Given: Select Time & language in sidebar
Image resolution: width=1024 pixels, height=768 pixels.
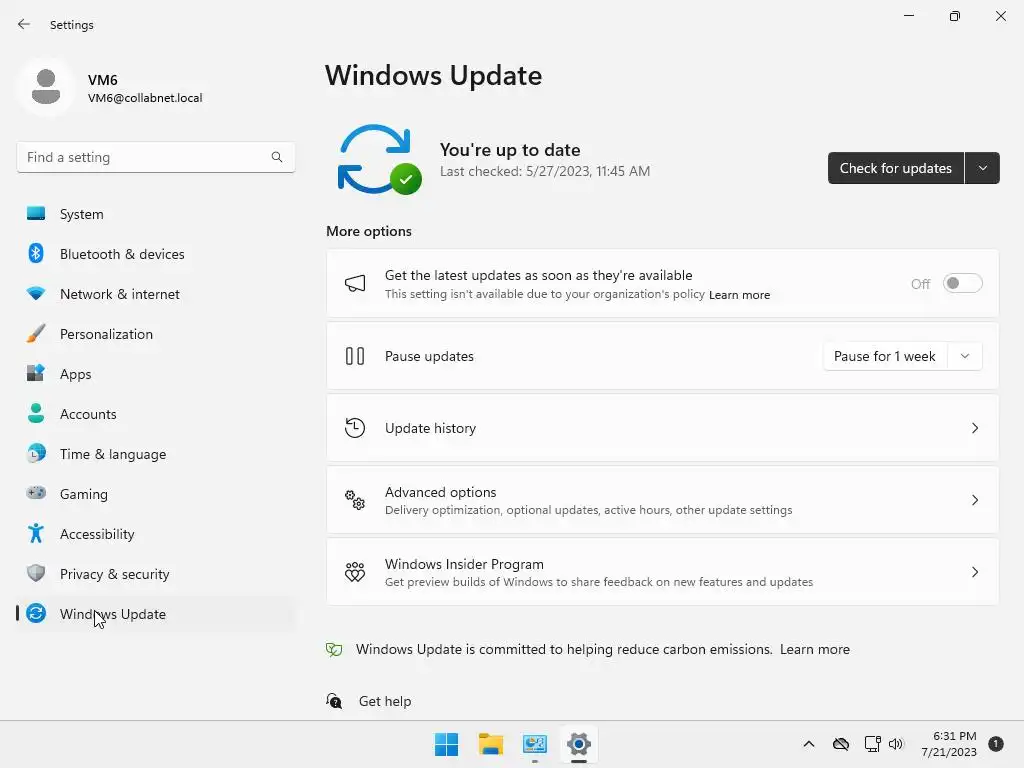Looking at the screenshot, I should (x=155, y=453).
